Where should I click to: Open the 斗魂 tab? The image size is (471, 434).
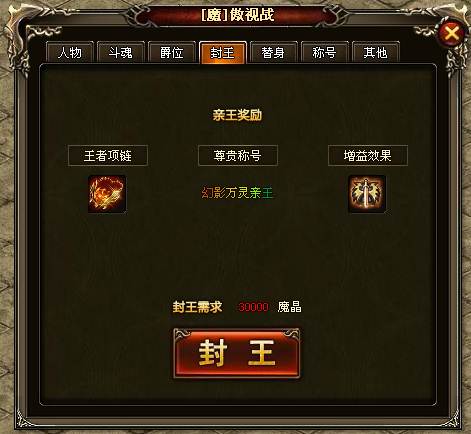point(121,52)
